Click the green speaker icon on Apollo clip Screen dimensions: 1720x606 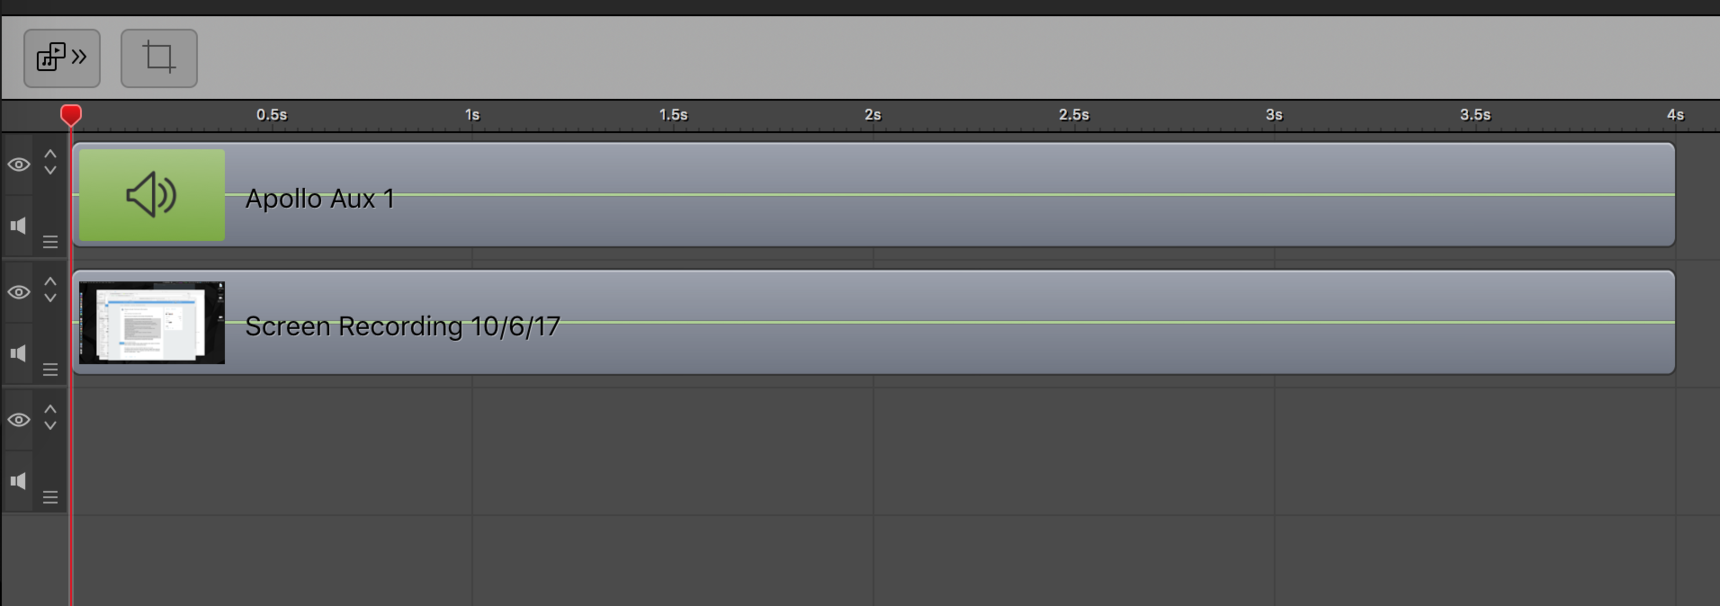coord(152,195)
